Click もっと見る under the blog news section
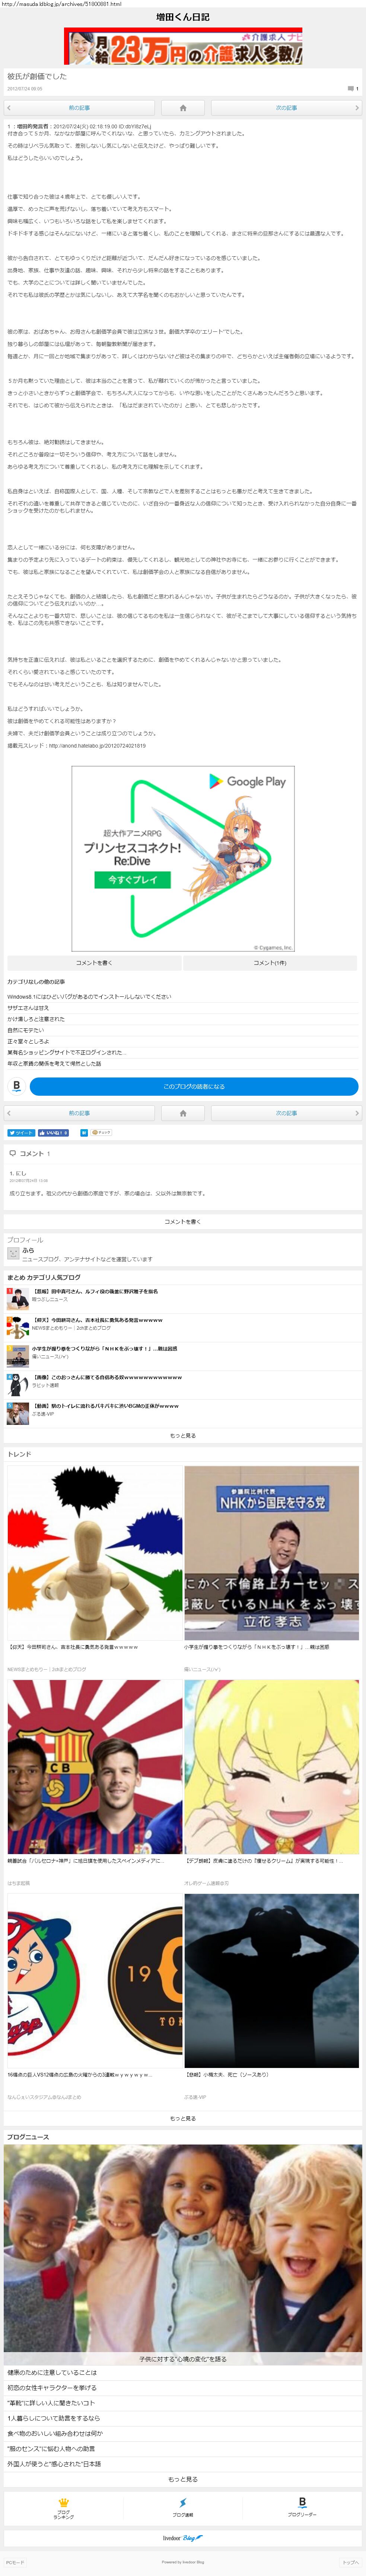Screen dimensions: 366x2576 (183, 2479)
